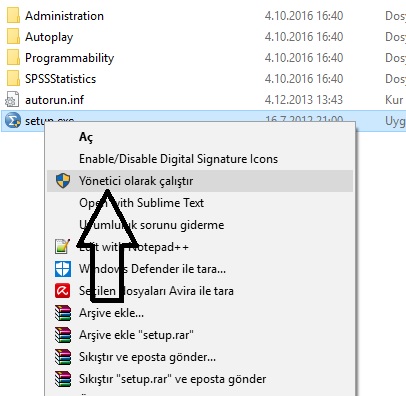Click the red Avira icon

point(63,291)
